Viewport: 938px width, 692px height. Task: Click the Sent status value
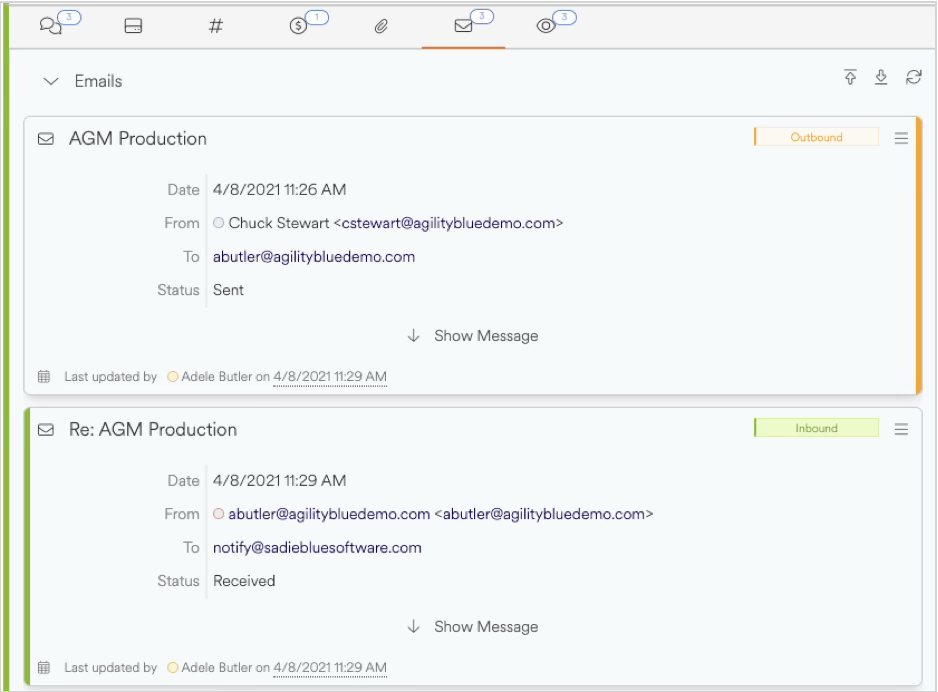pyautogui.click(x=229, y=290)
